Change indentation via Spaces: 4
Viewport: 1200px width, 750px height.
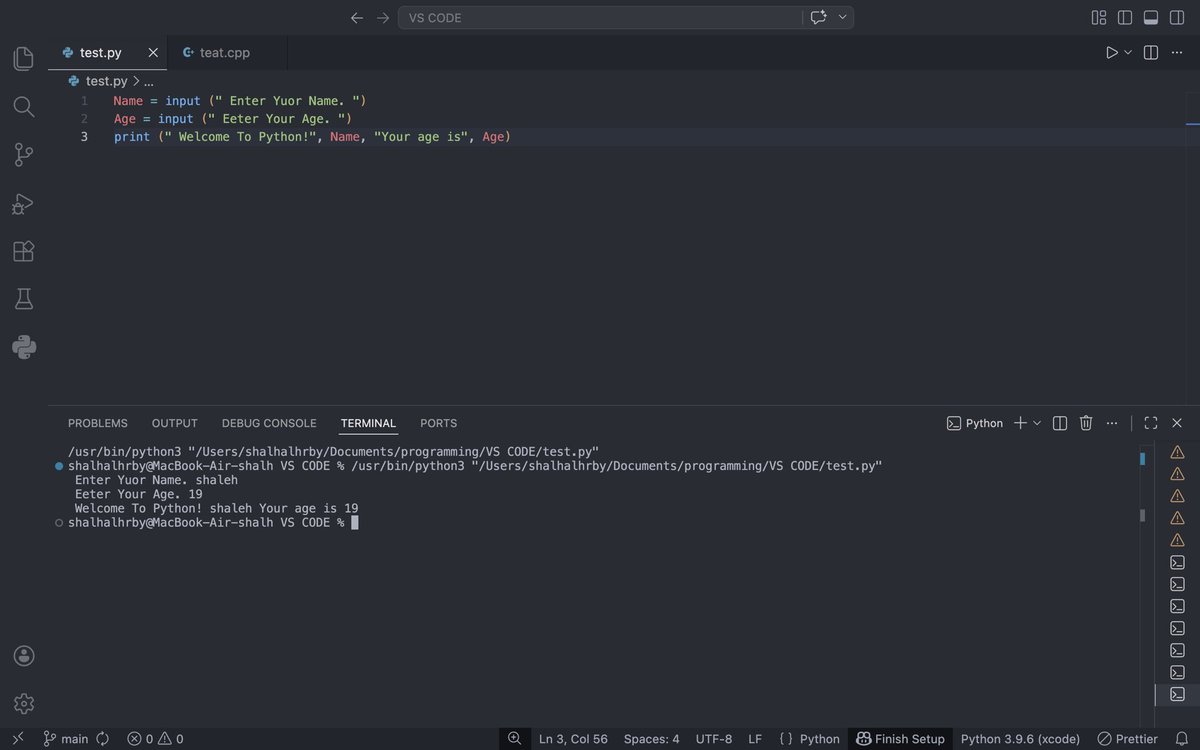[651, 739]
